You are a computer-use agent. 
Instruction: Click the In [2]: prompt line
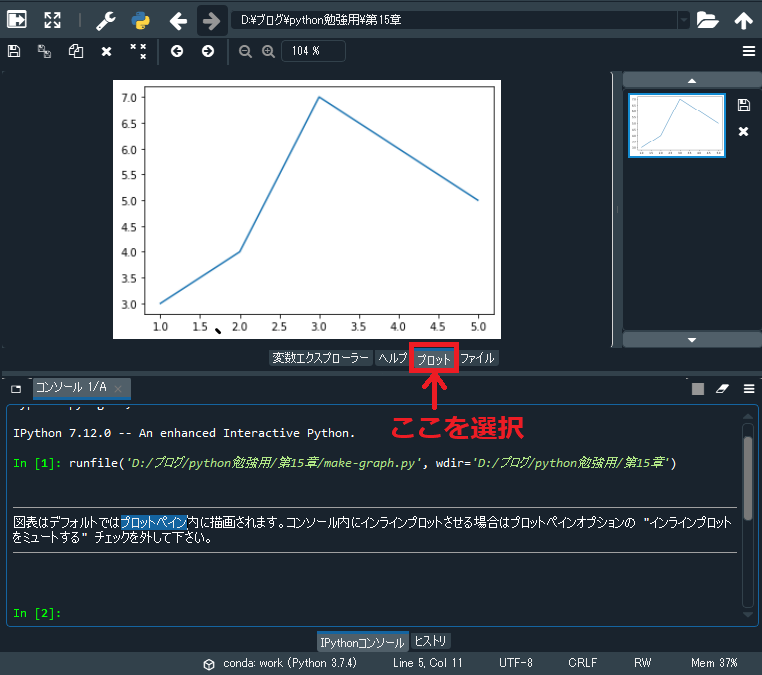pyautogui.click(x=37, y=613)
